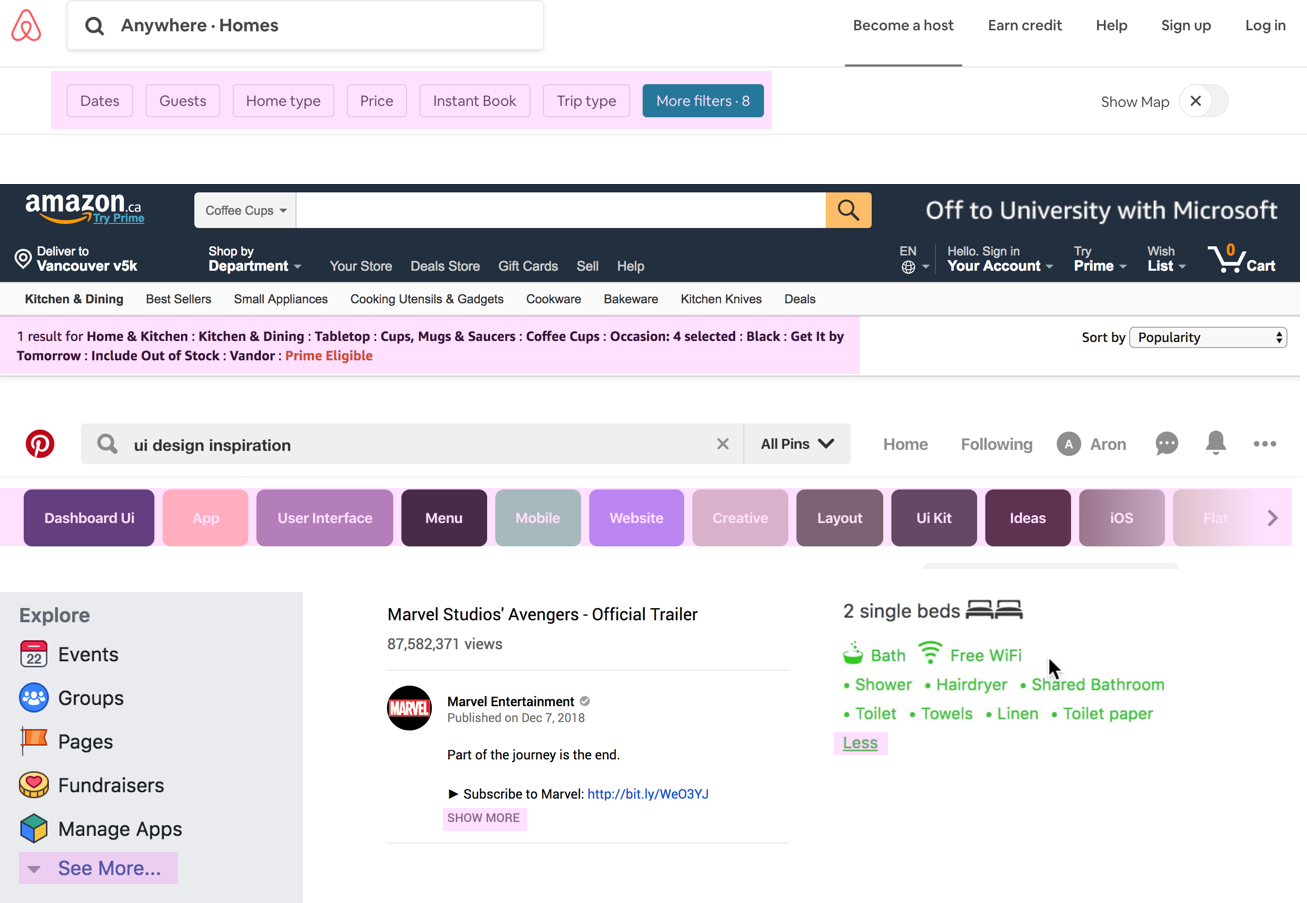Expand the Shop by Department menu
Screen dimensions: 1307x903
point(254,259)
